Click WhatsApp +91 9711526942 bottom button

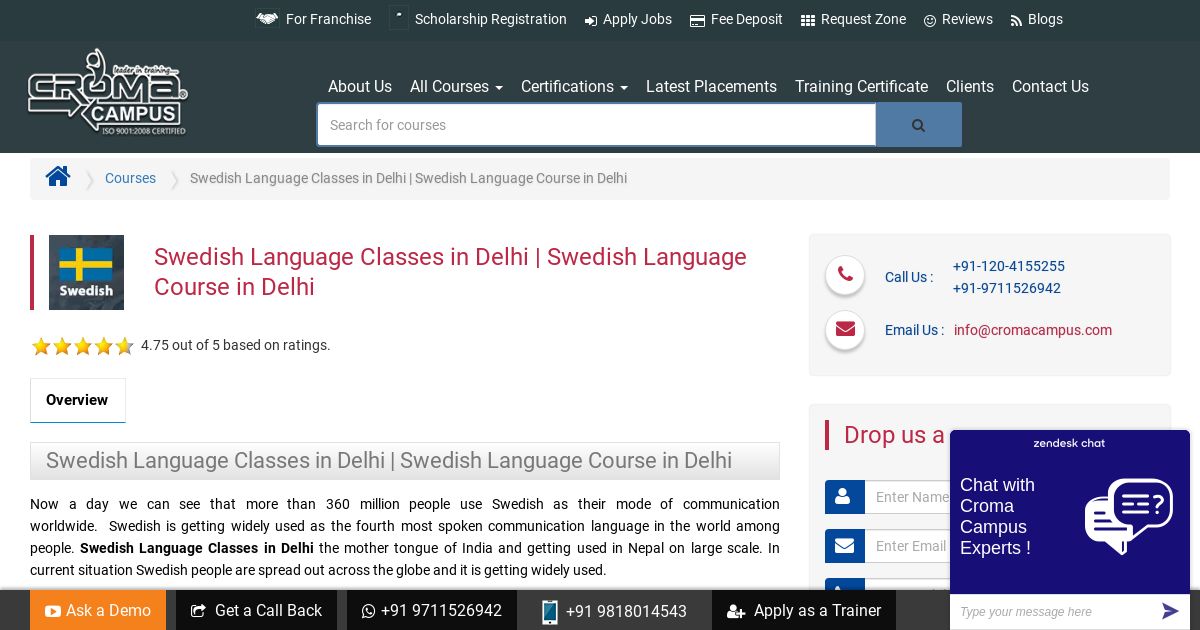point(432,610)
